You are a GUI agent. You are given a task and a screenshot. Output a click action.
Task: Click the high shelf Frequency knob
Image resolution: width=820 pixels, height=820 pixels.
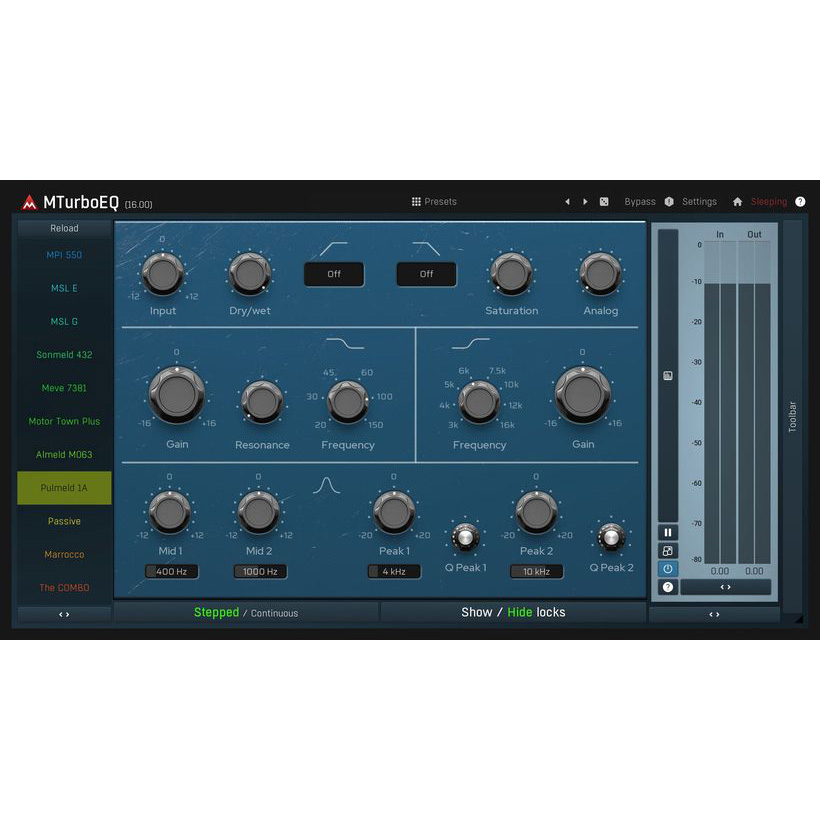pyautogui.click(x=479, y=402)
